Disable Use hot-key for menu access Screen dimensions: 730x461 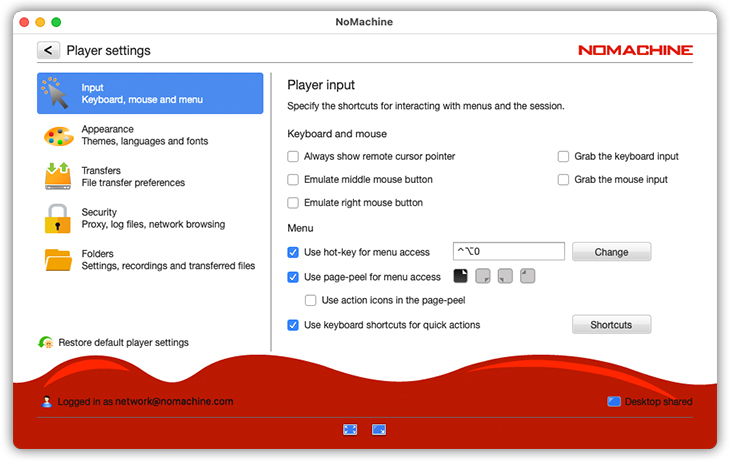pos(293,252)
